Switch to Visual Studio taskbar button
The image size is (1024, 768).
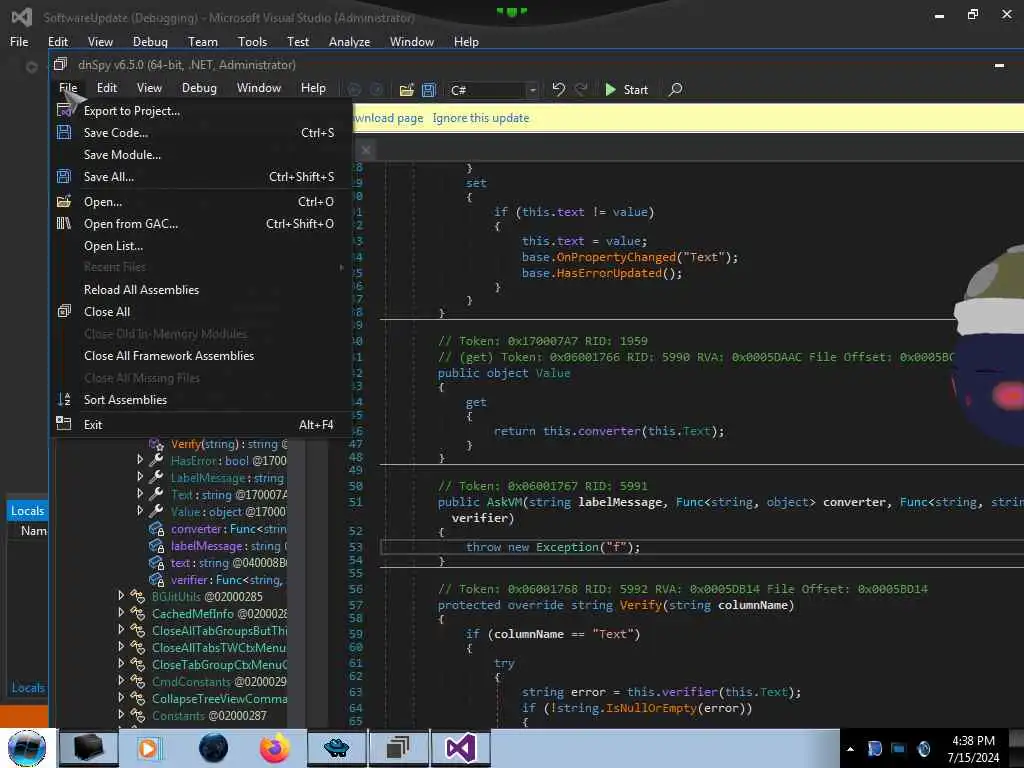460,748
